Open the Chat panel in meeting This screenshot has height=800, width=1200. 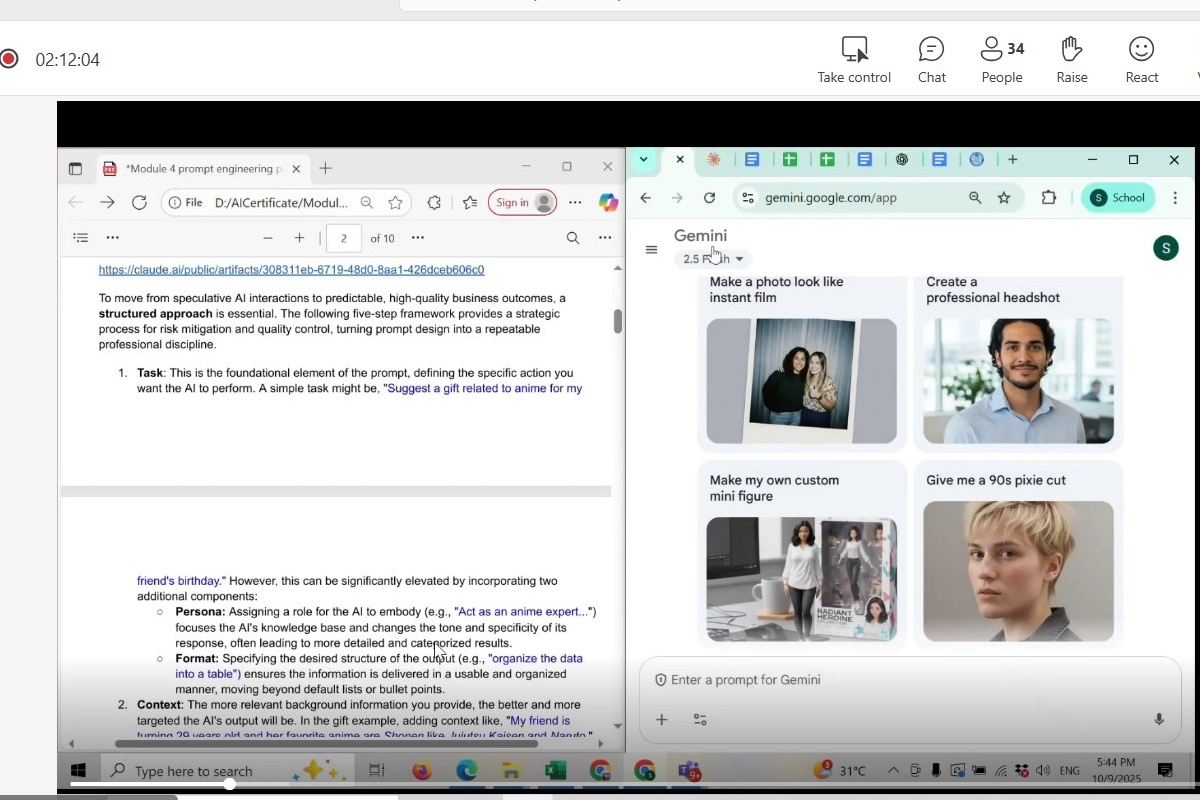click(x=931, y=60)
